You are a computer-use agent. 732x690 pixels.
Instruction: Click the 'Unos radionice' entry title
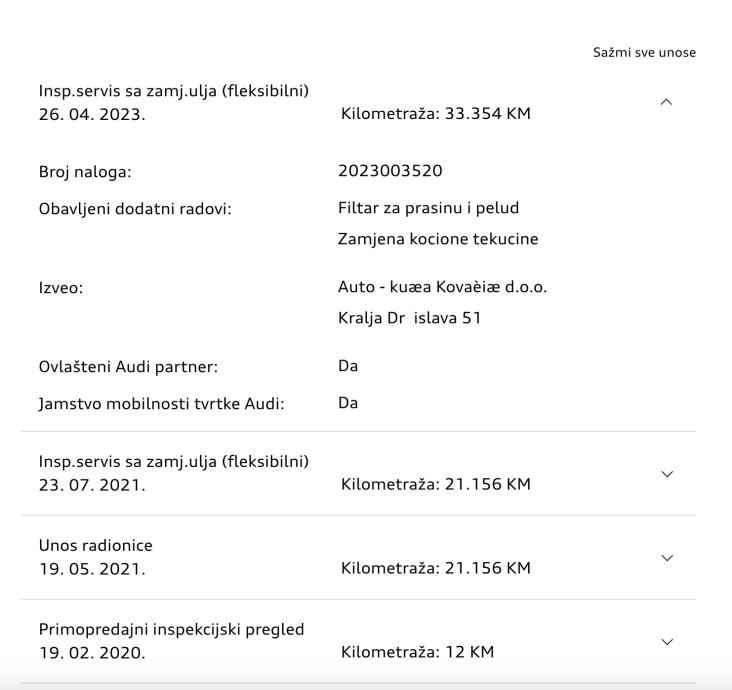click(96, 545)
